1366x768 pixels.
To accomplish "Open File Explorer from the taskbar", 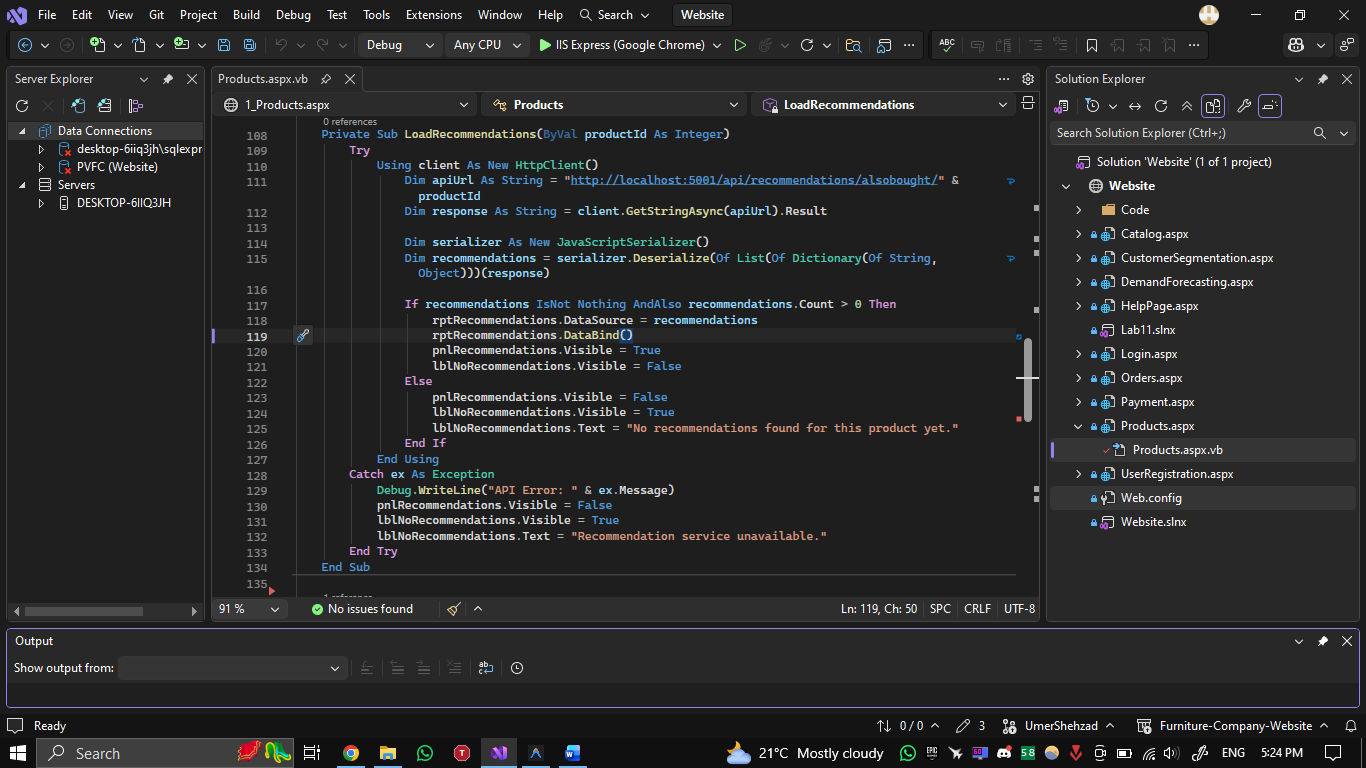I will (388, 753).
